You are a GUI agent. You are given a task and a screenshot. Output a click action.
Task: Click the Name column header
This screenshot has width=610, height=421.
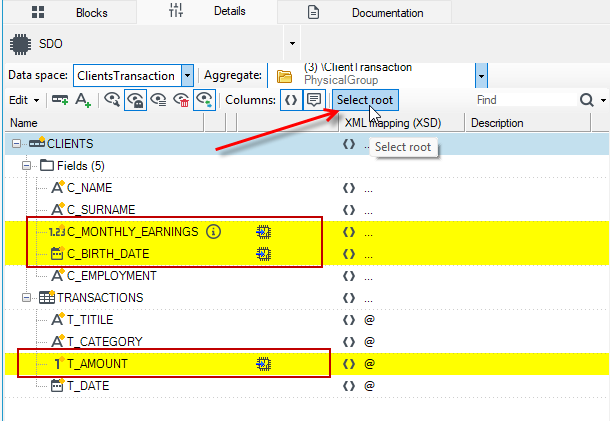click(104, 123)
